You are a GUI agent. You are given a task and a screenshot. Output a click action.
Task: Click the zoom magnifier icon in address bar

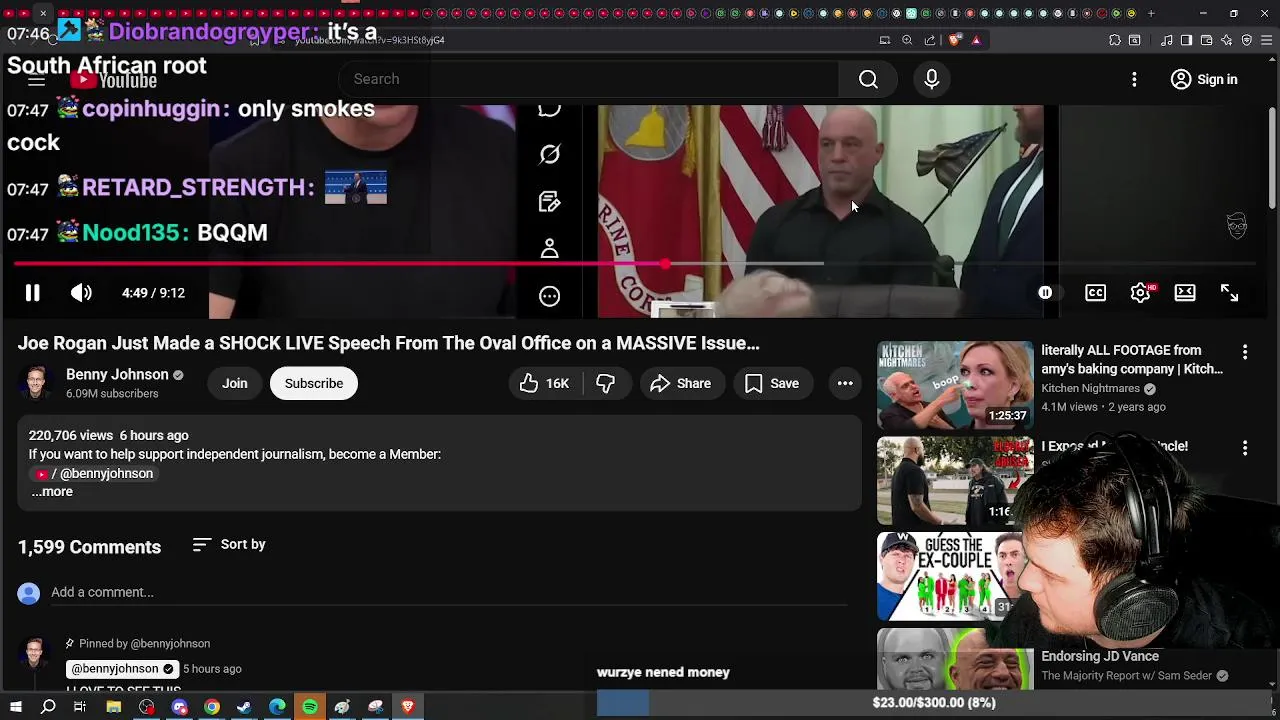tap(907, 40)
